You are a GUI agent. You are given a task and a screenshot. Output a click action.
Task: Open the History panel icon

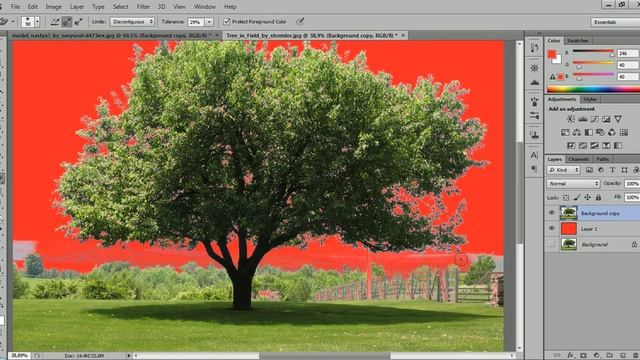click(x=534, y=48)
